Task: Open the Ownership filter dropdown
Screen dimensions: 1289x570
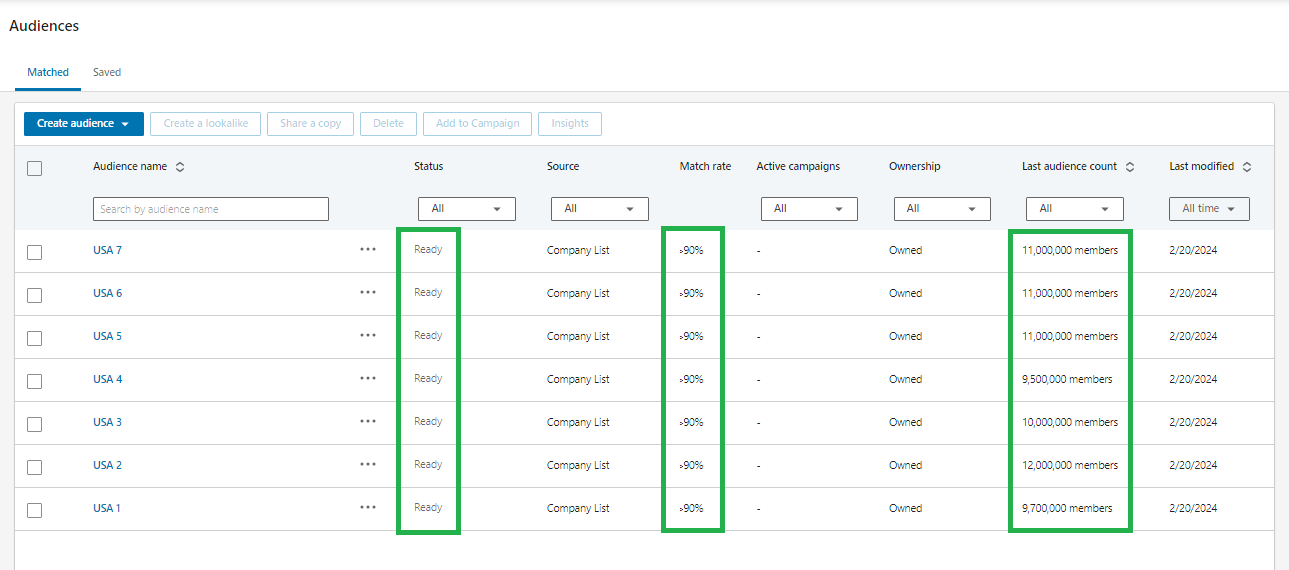Action: 939,209
